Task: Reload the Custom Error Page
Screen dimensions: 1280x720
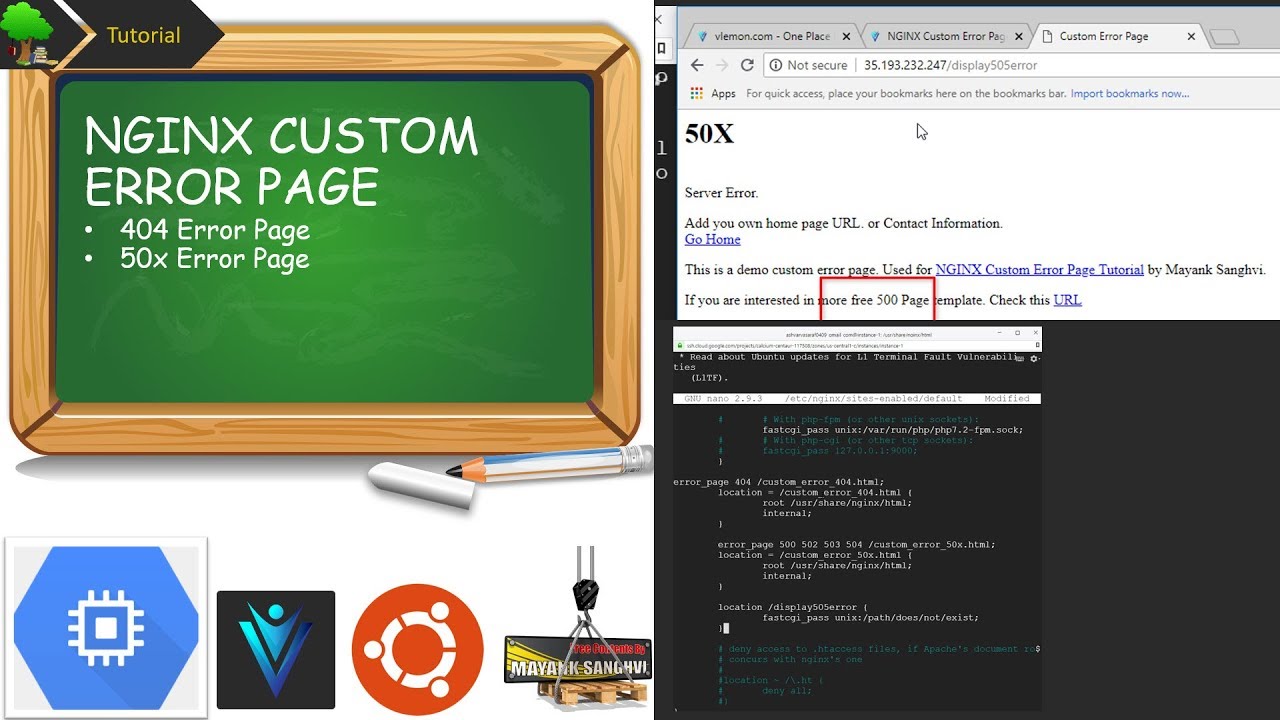Action: coord(747,65)
